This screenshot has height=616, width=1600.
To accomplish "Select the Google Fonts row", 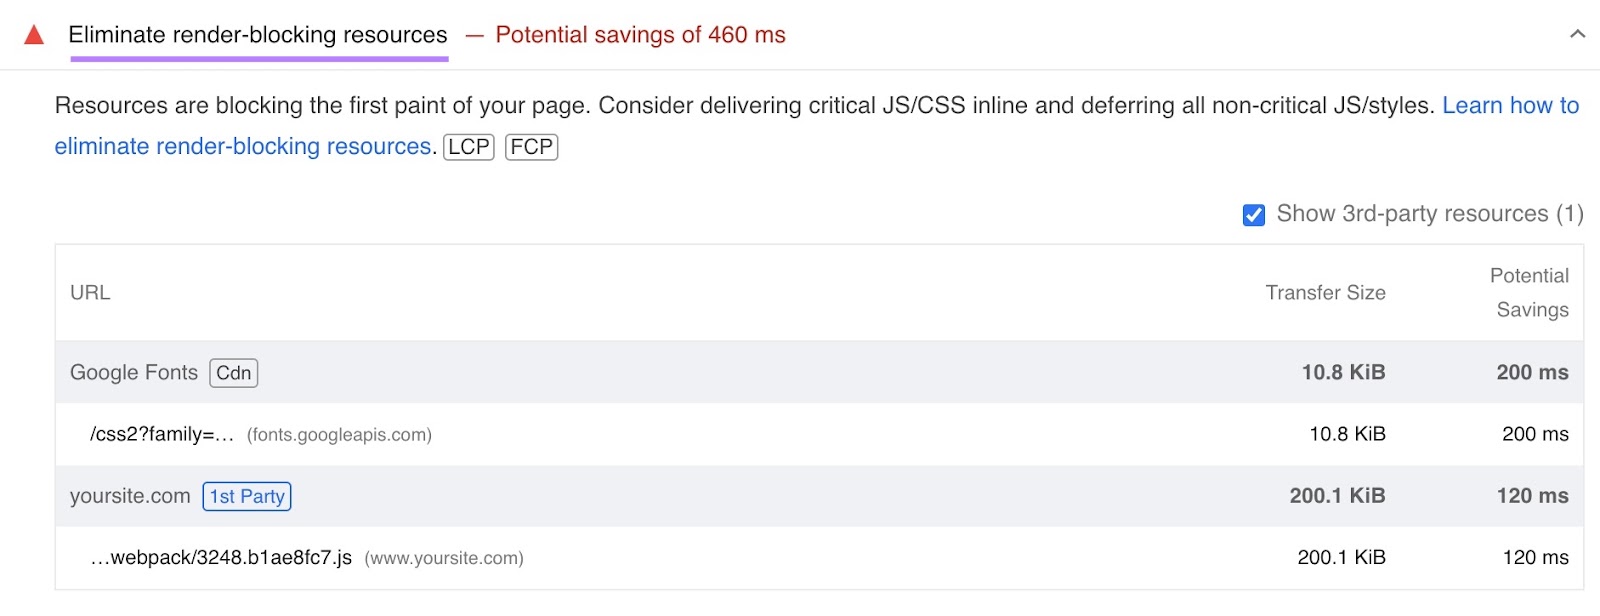I will [133, 372].
